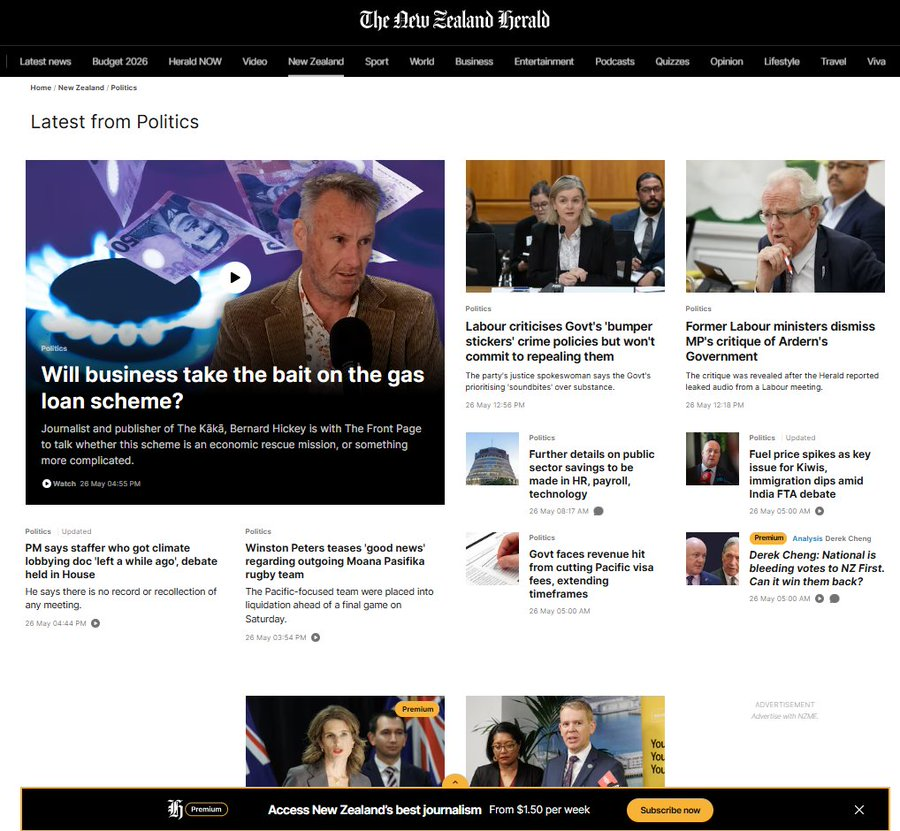Open Further details on public sector savings article
Screen dimensions: 900x831
point(592,474)
